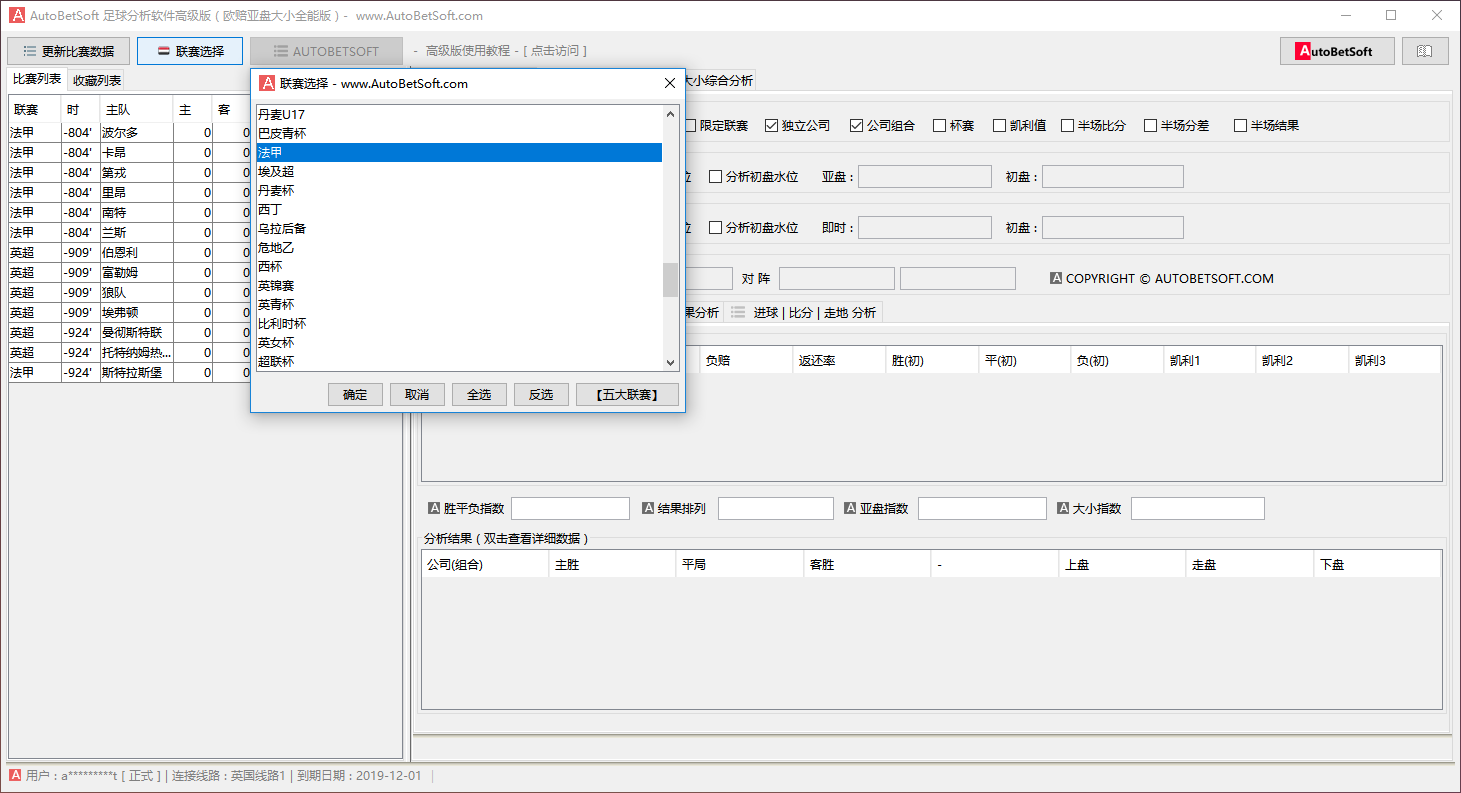The image size is (1461, 793).
Task: Open the 进球 | 比分 | 走地 分析 tab
Action: tap(803, 313)
